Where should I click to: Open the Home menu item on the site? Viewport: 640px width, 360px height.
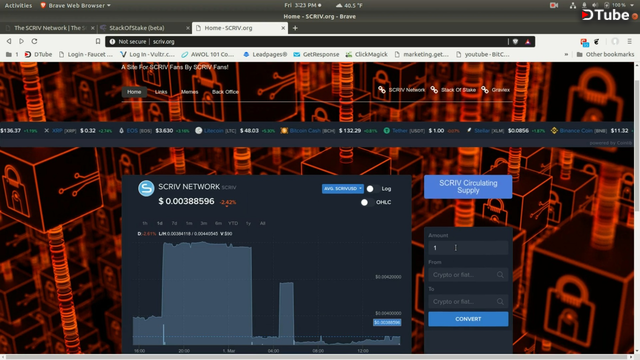[x=134, y=92]
